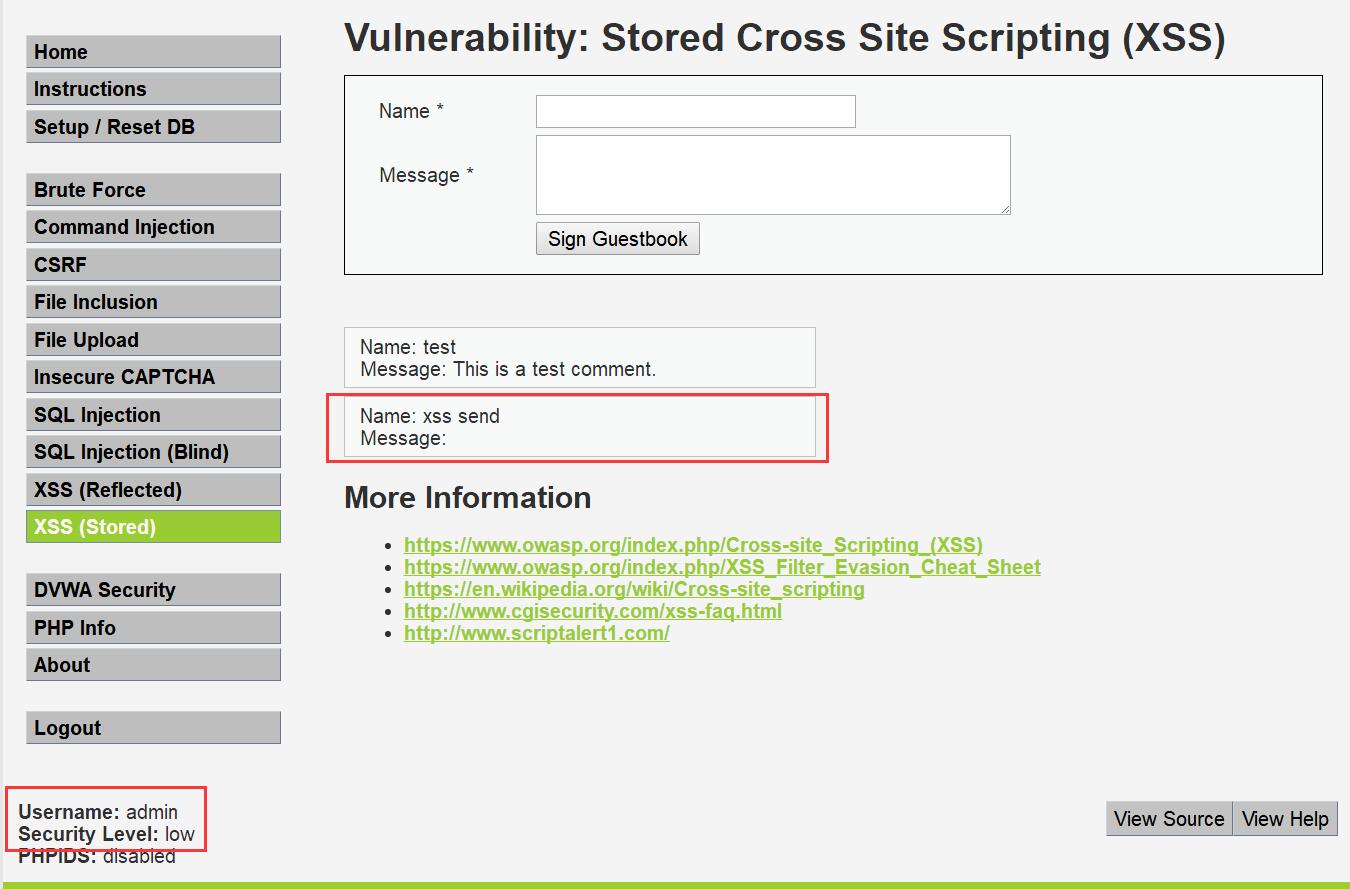This screenshot has height=889, width=1350.
Task: Open DVWA Security settings
Action: [153, 590]
